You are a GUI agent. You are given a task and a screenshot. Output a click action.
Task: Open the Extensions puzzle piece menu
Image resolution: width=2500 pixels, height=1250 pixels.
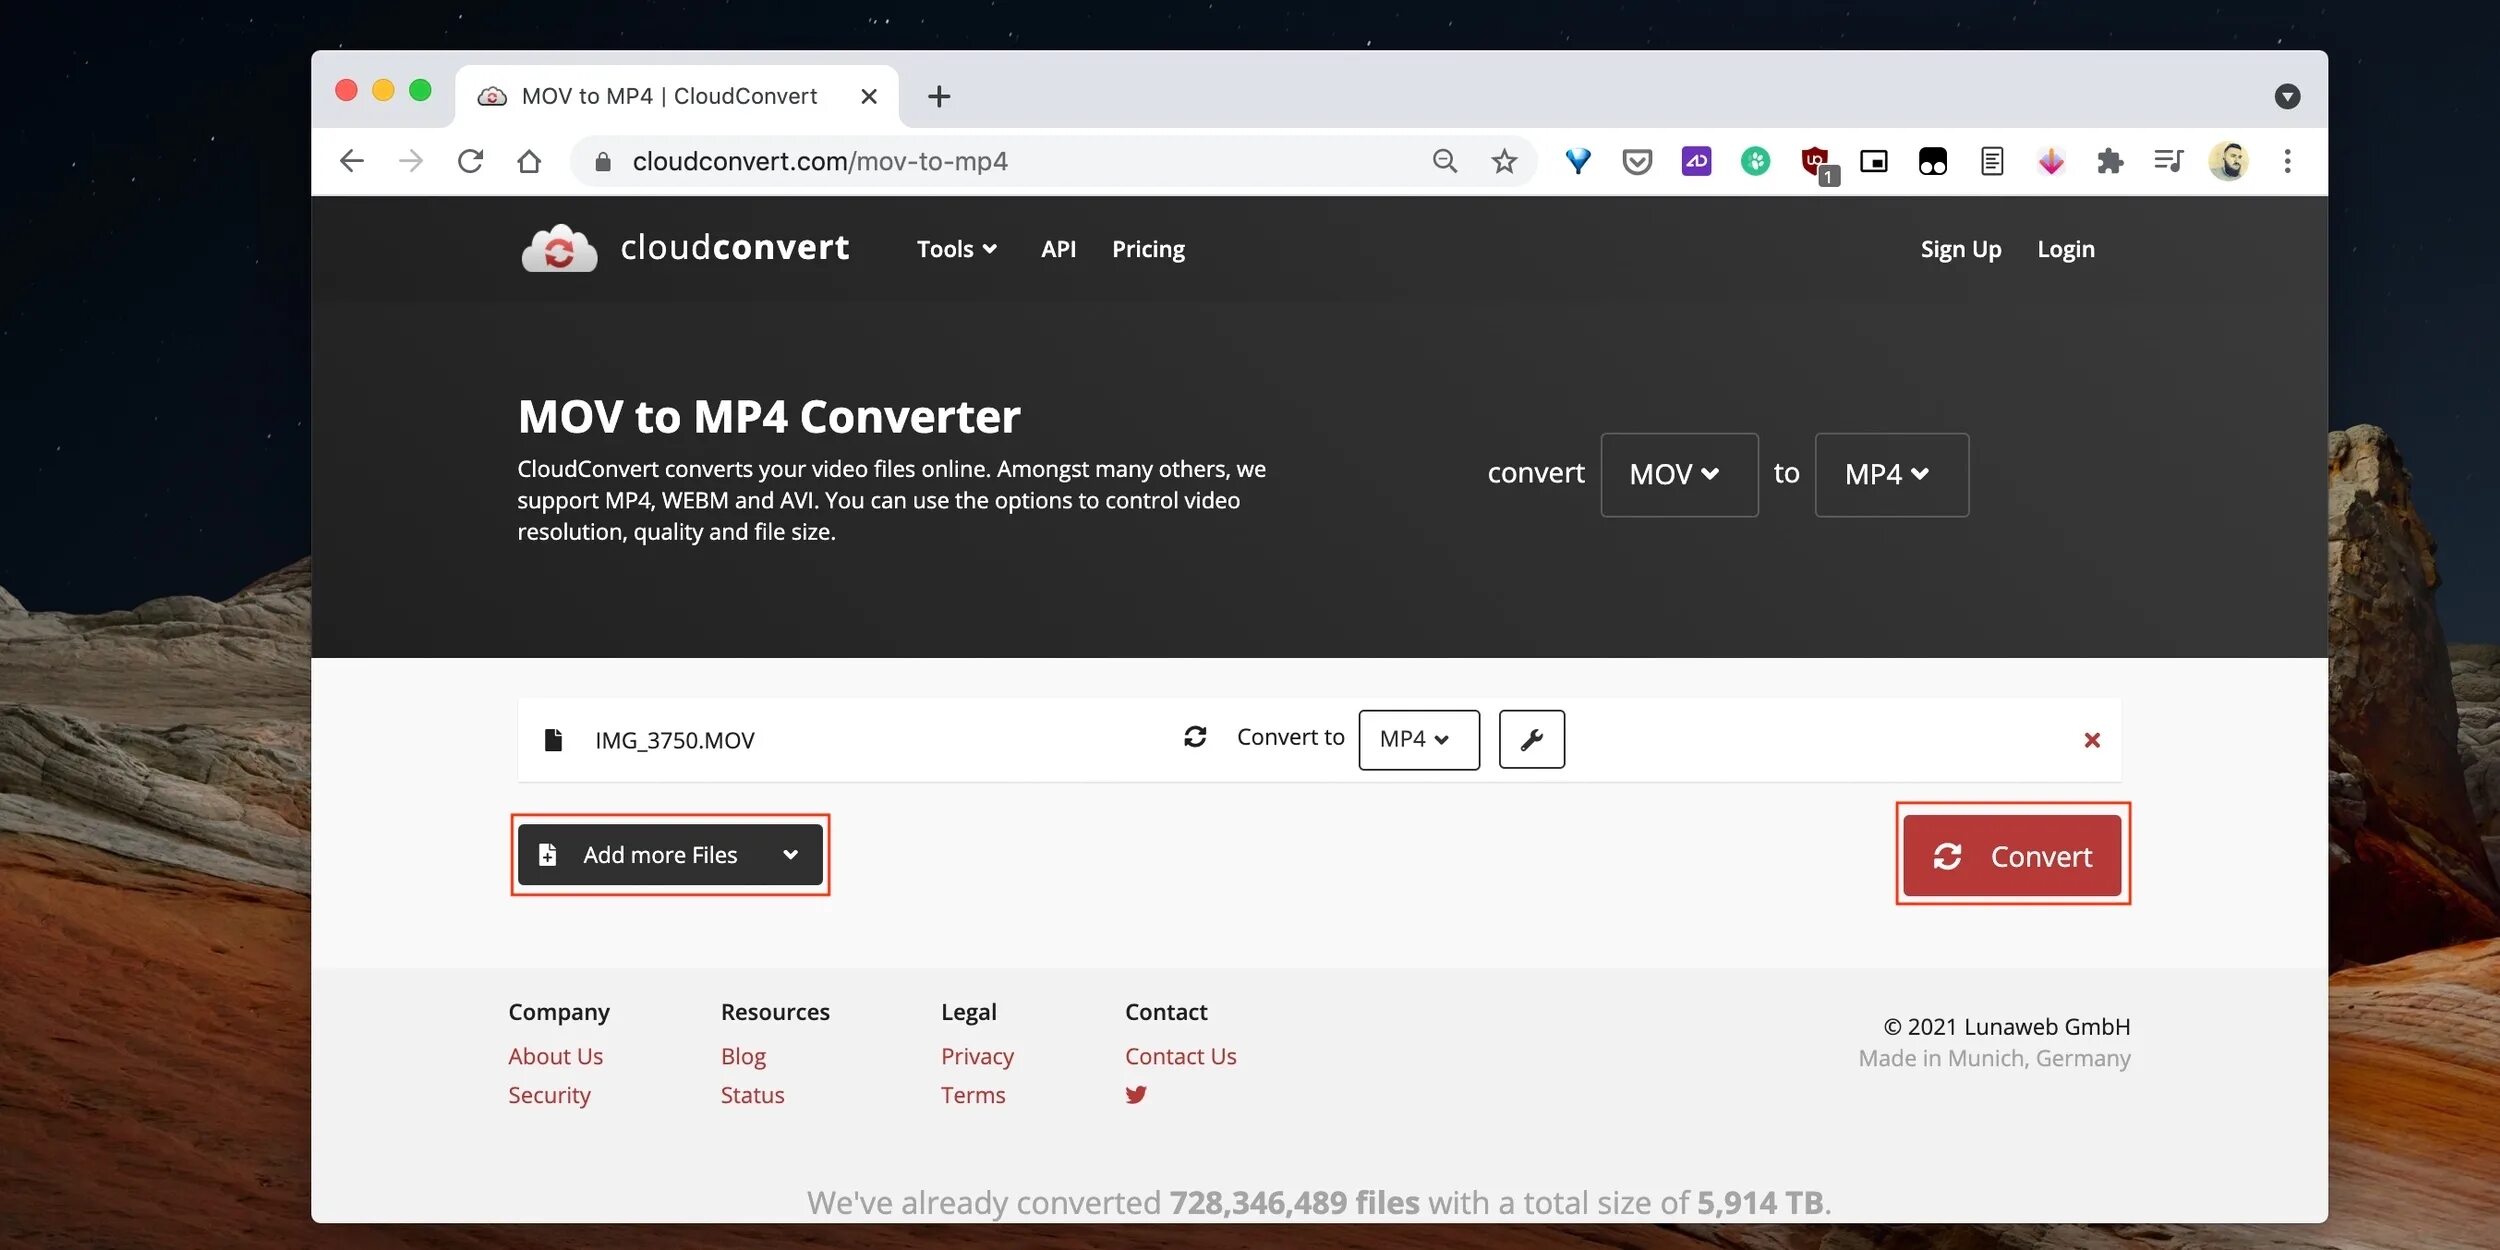[2110, 161]
